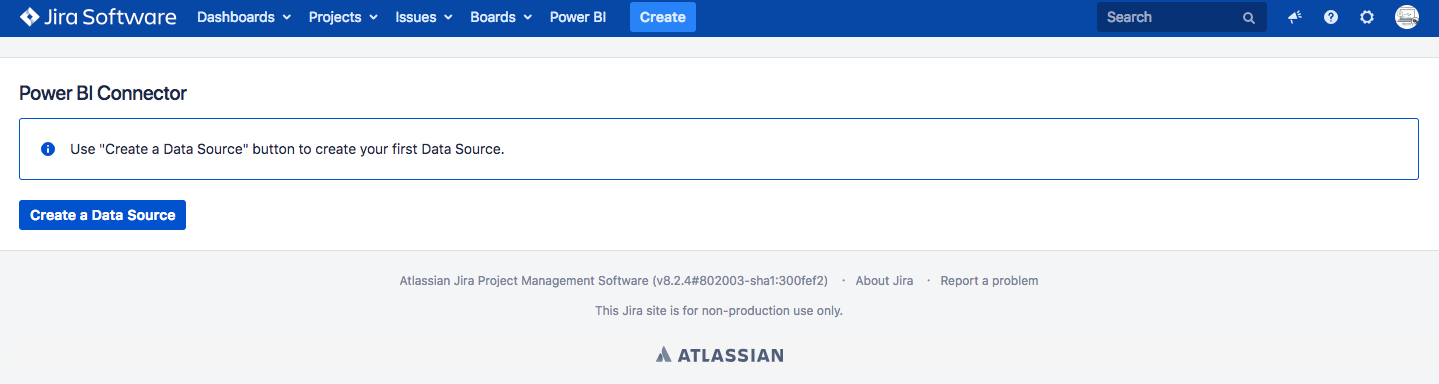Viewport: 1439px width, 384px height.
Task: Focus the Search input field
Action: tap(1181, 17)
